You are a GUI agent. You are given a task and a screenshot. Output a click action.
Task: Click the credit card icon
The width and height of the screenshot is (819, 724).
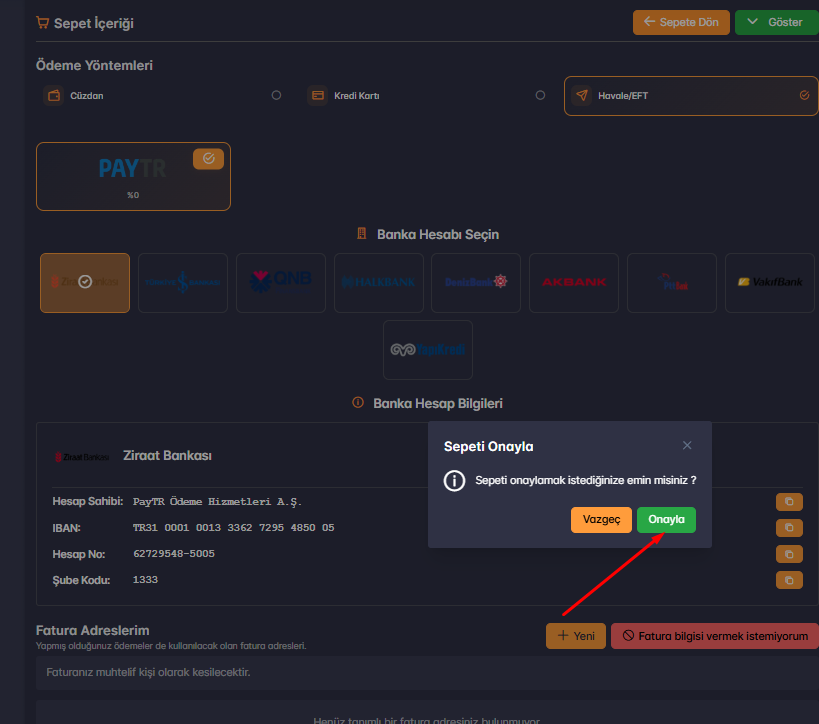click(x=317, y=96)
